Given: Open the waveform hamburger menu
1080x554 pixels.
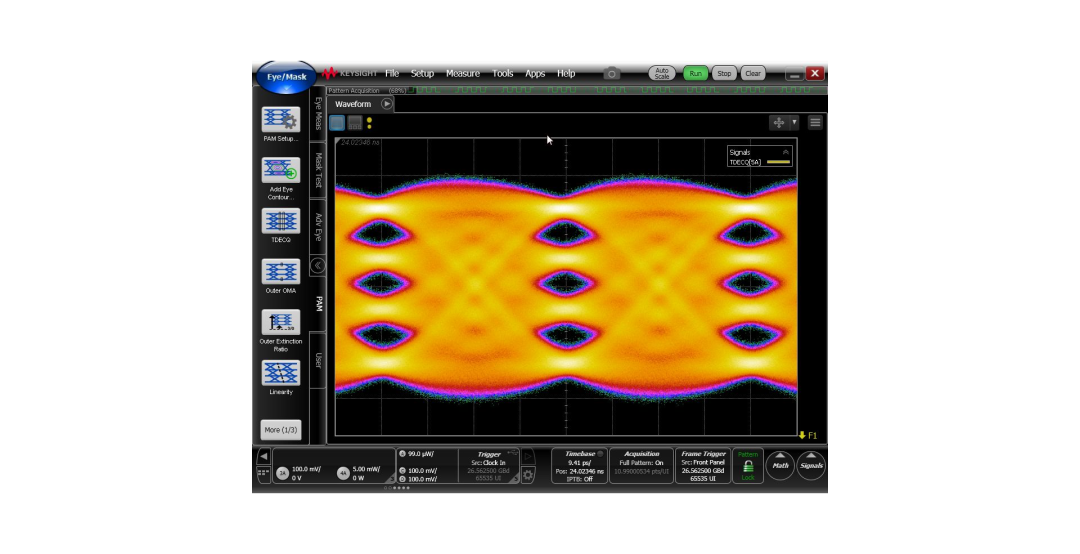Looking at the screenshot, I should pyautogui.click(x=815, y=122).
